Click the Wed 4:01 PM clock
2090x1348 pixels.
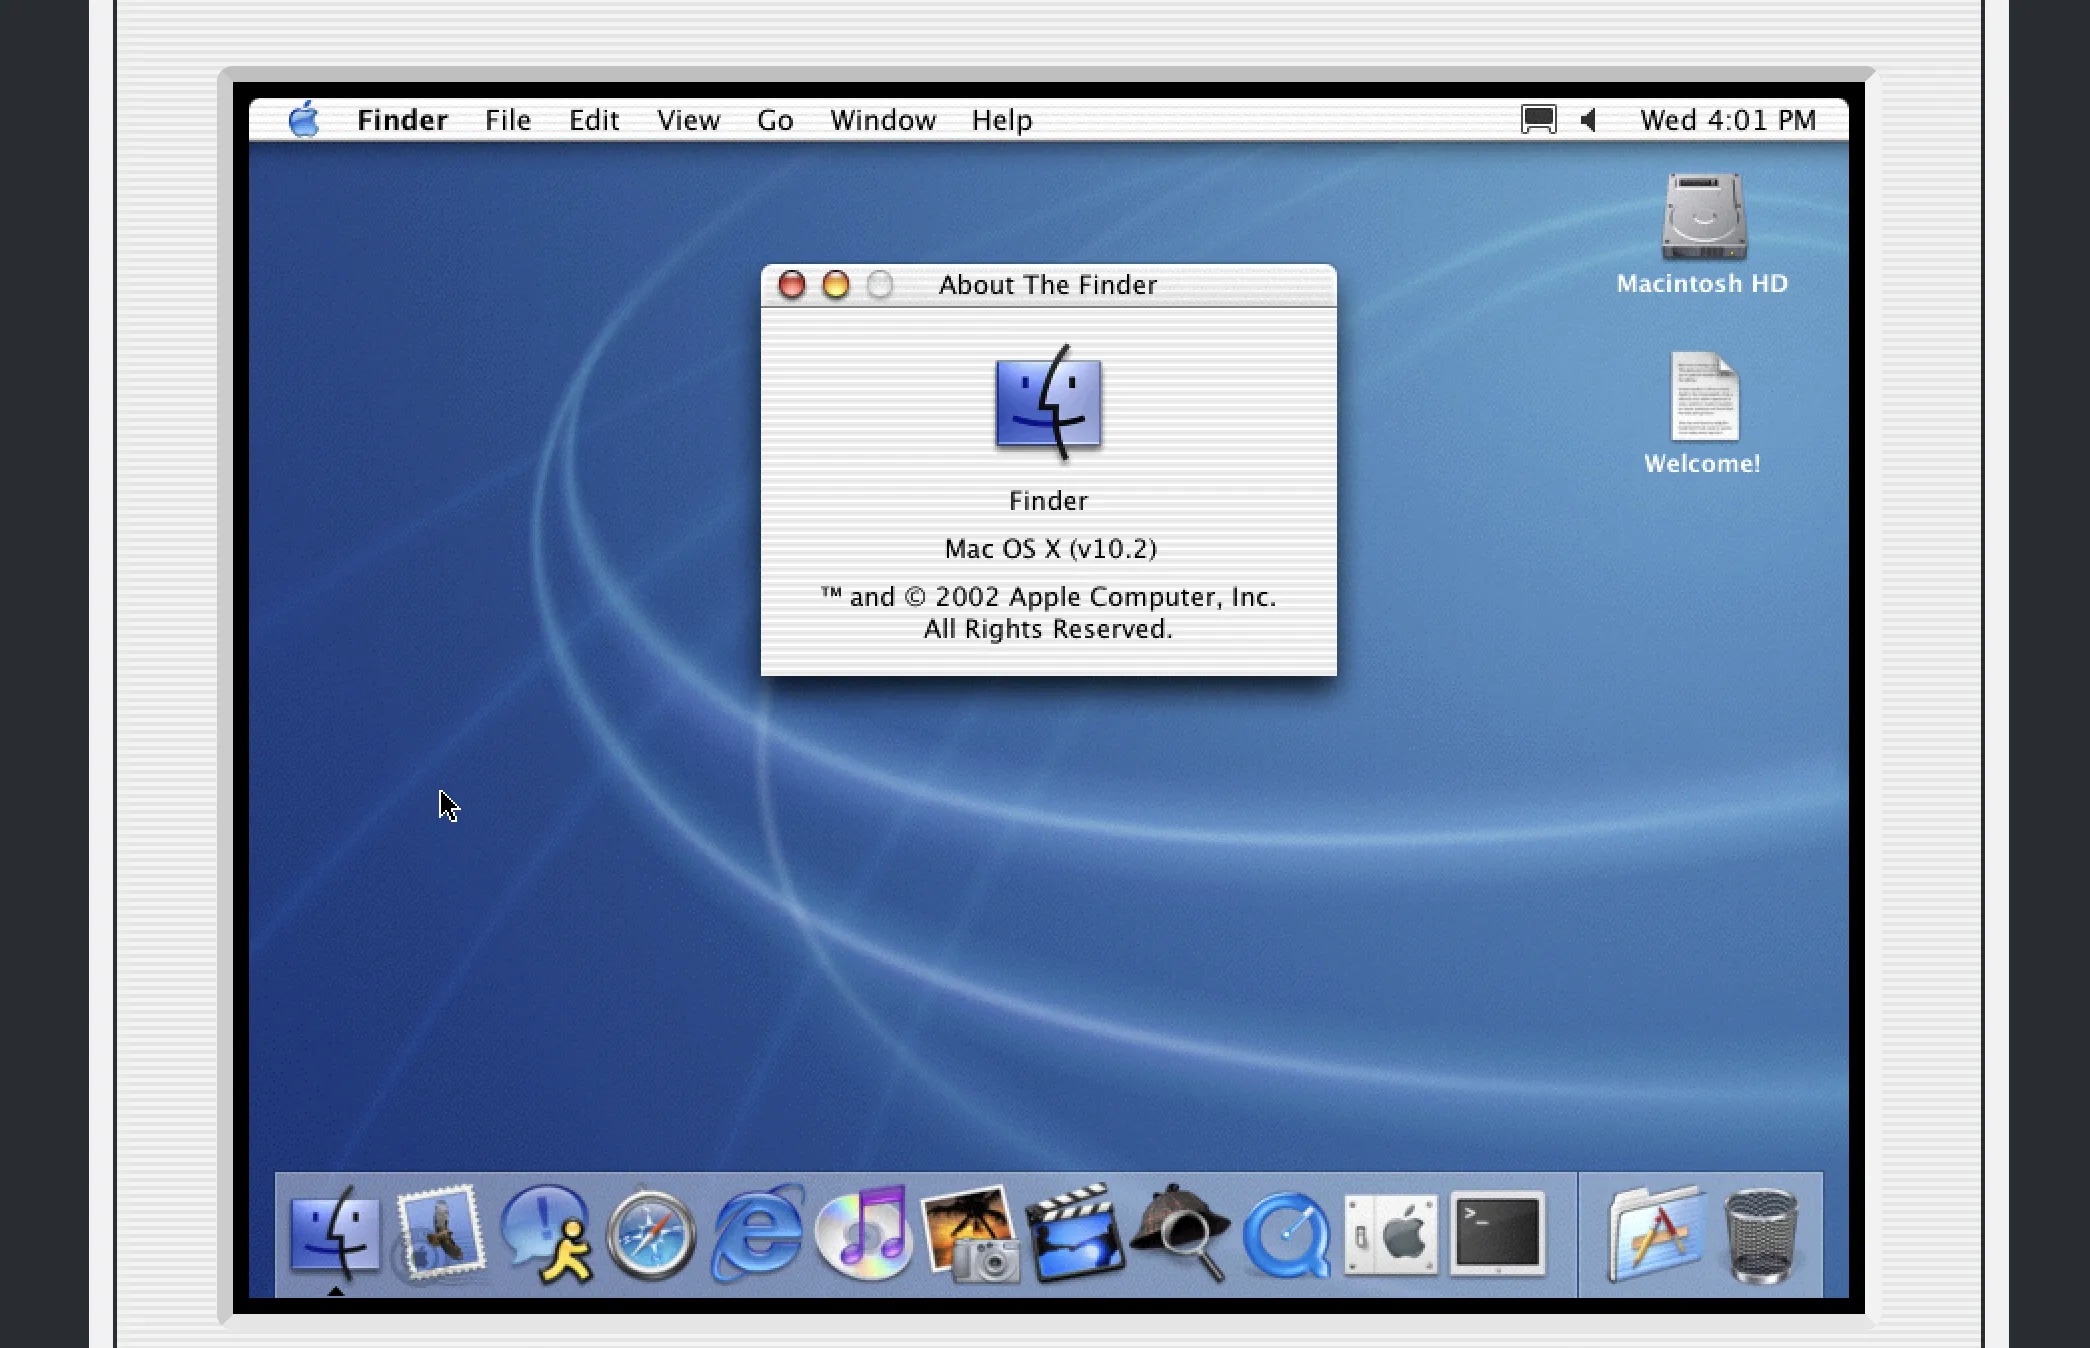tap(1727, 120)
